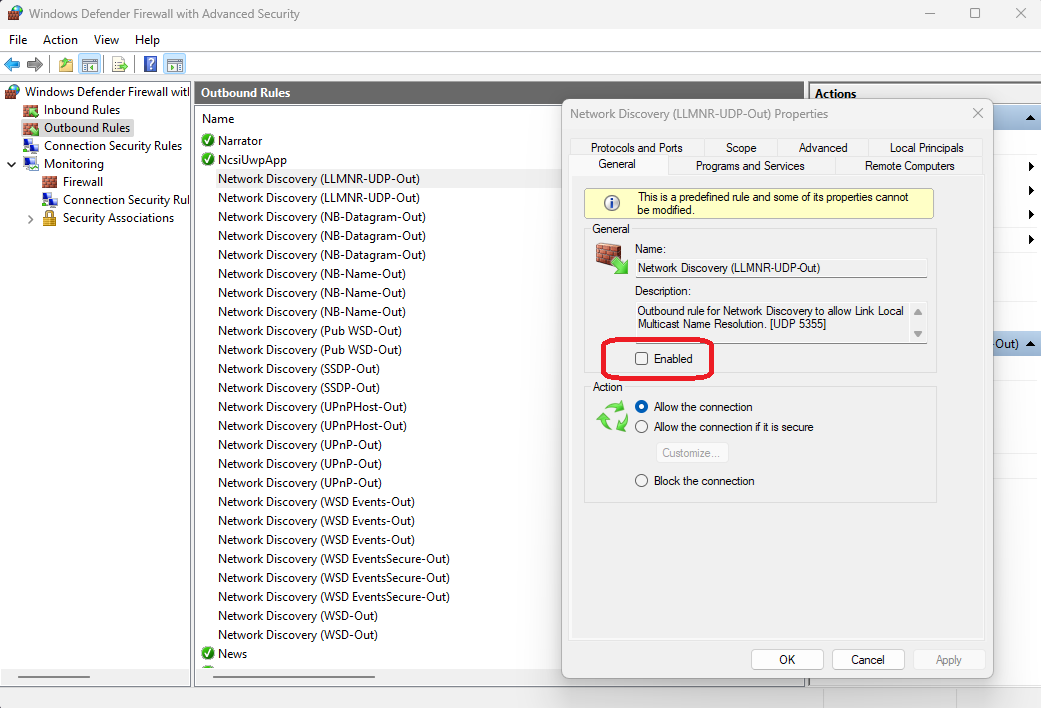Click the app icon in the title bar
Screen dimensions: 1041x708
(15, 13)
